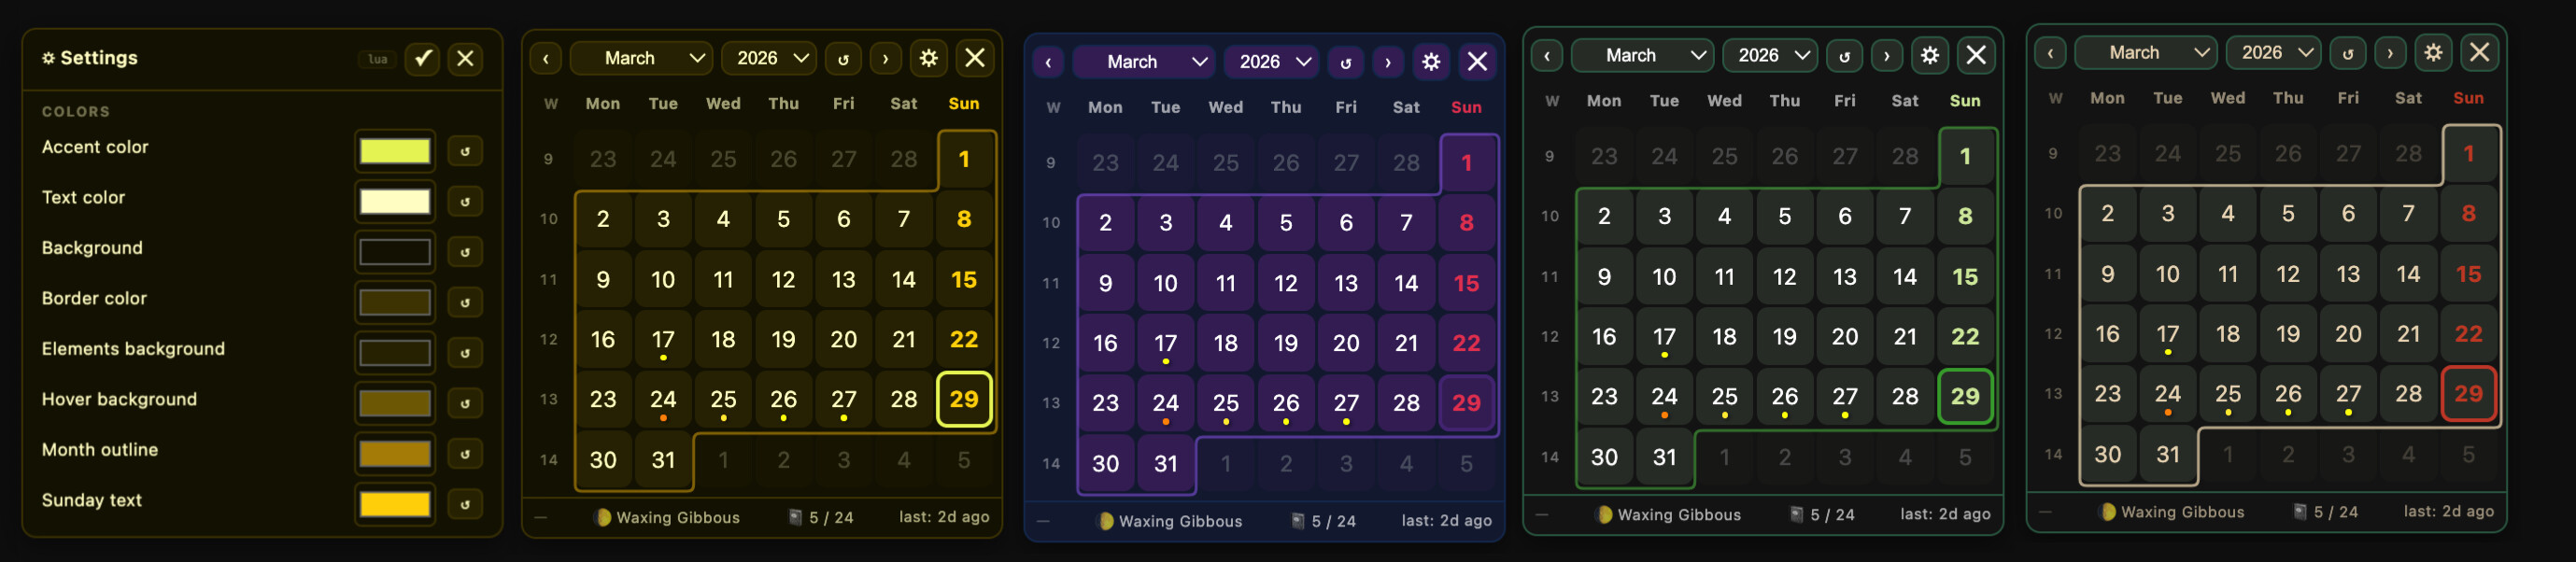The height and width of the screenshot is (562, 2576).
Task: Open settings gear in the green calendar
Action: point(1930,55)
